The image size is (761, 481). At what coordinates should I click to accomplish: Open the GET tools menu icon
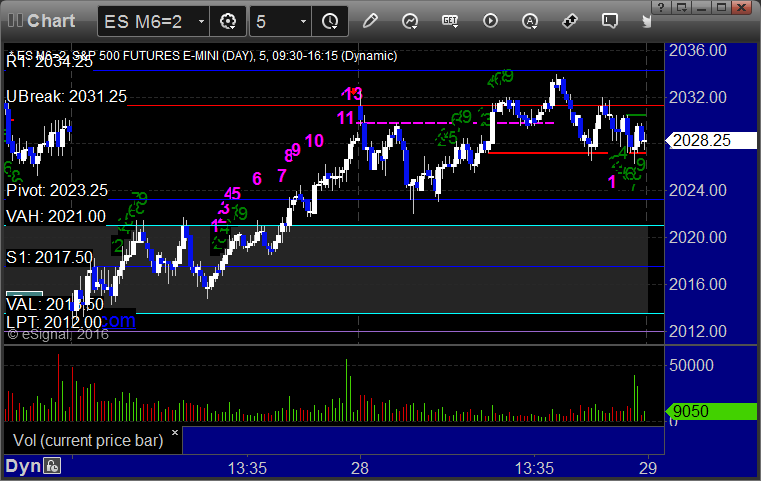450,21
